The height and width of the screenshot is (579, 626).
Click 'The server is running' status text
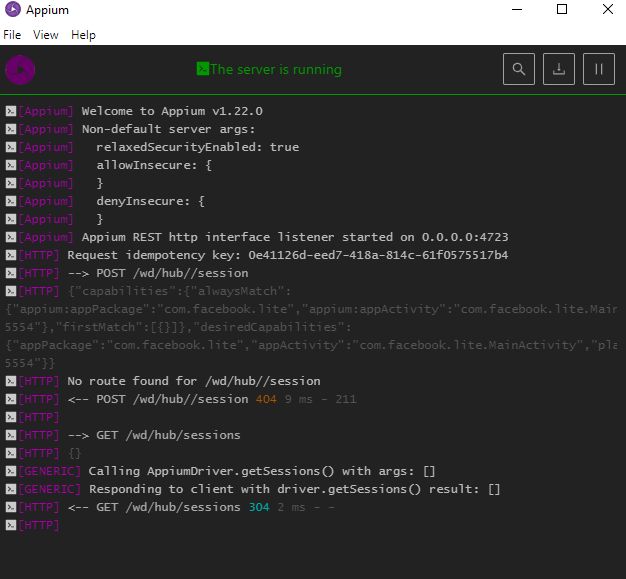coord(276,69)
